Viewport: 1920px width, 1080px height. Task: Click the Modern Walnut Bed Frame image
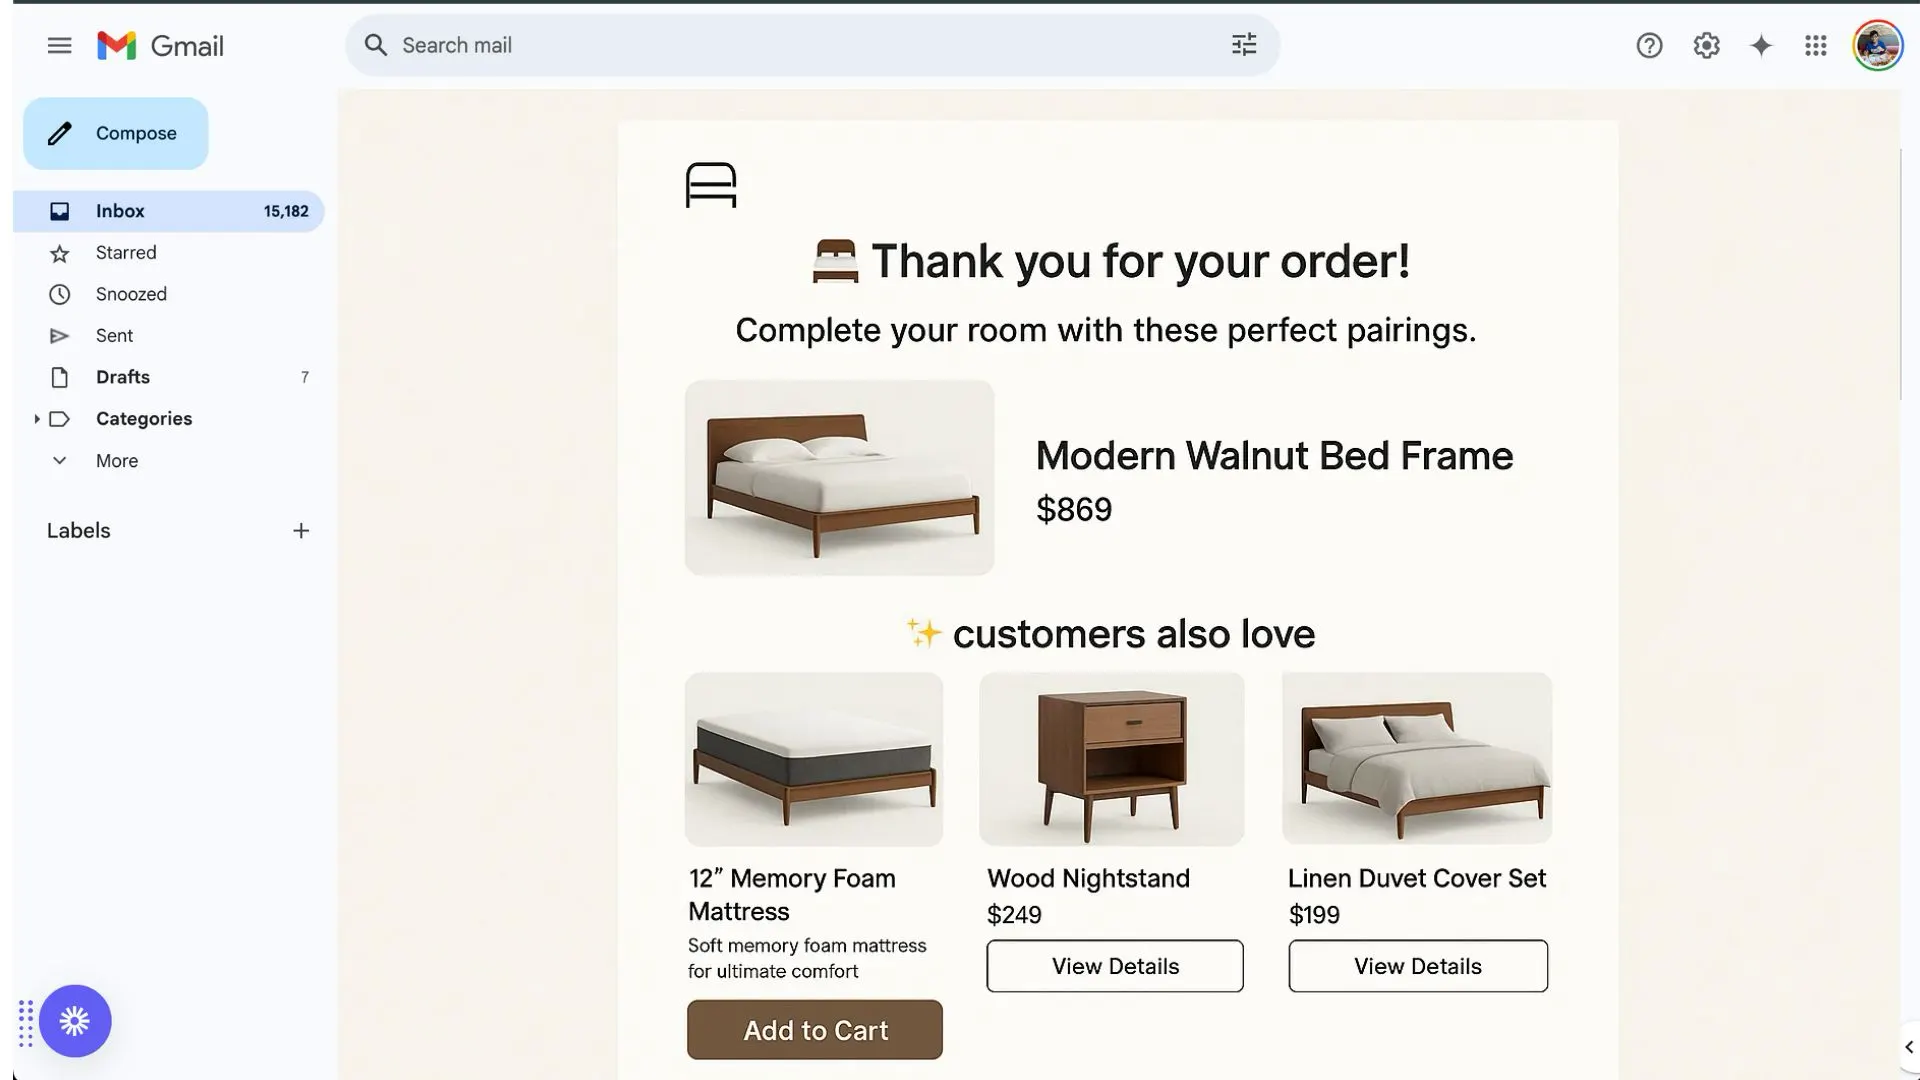839,478
